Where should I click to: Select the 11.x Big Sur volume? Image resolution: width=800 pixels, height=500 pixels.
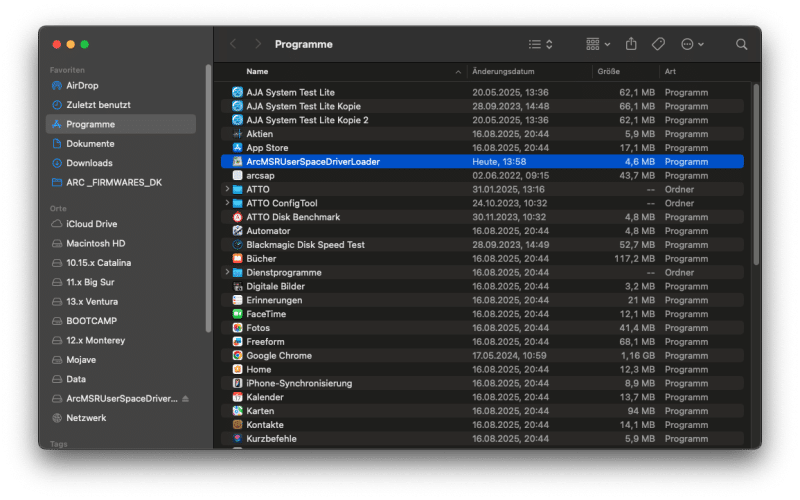pos(121,282)
